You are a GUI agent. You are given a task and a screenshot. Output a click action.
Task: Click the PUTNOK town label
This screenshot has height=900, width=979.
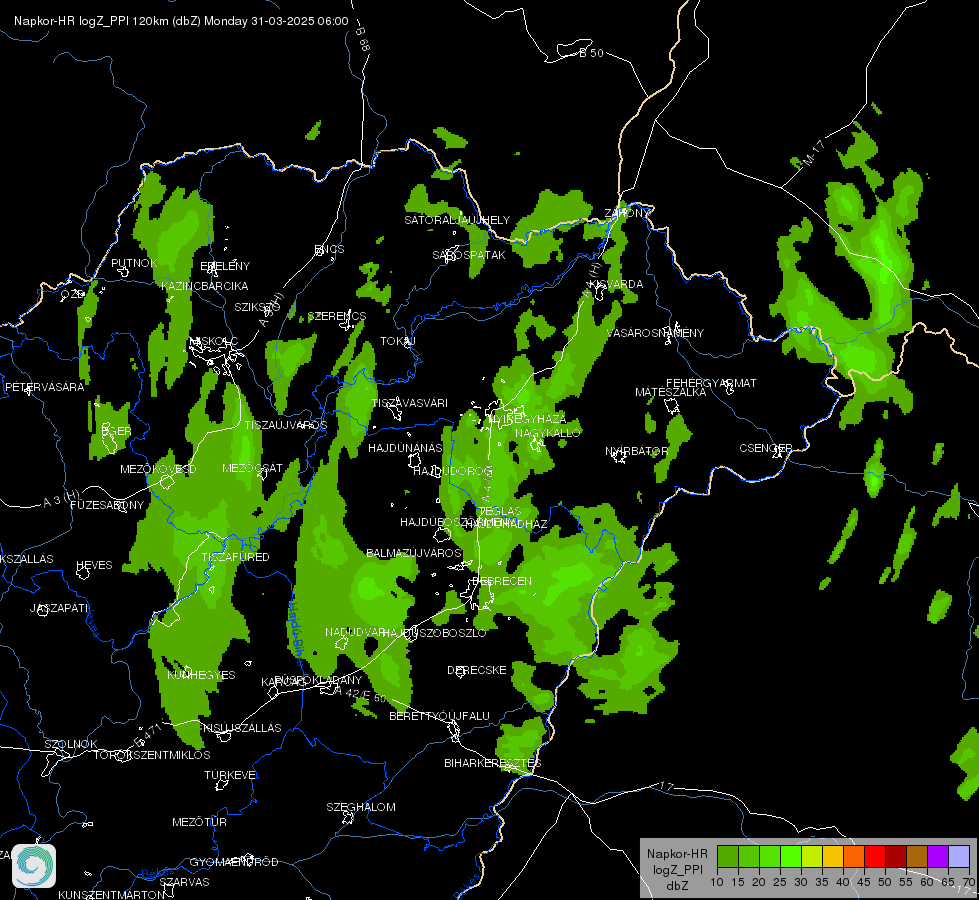tap(134, 263)
